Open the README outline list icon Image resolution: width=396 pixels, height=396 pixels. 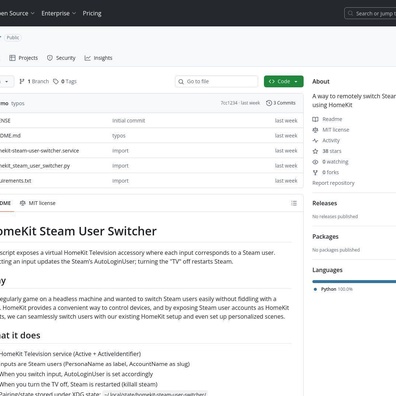[x=294, y=203]
